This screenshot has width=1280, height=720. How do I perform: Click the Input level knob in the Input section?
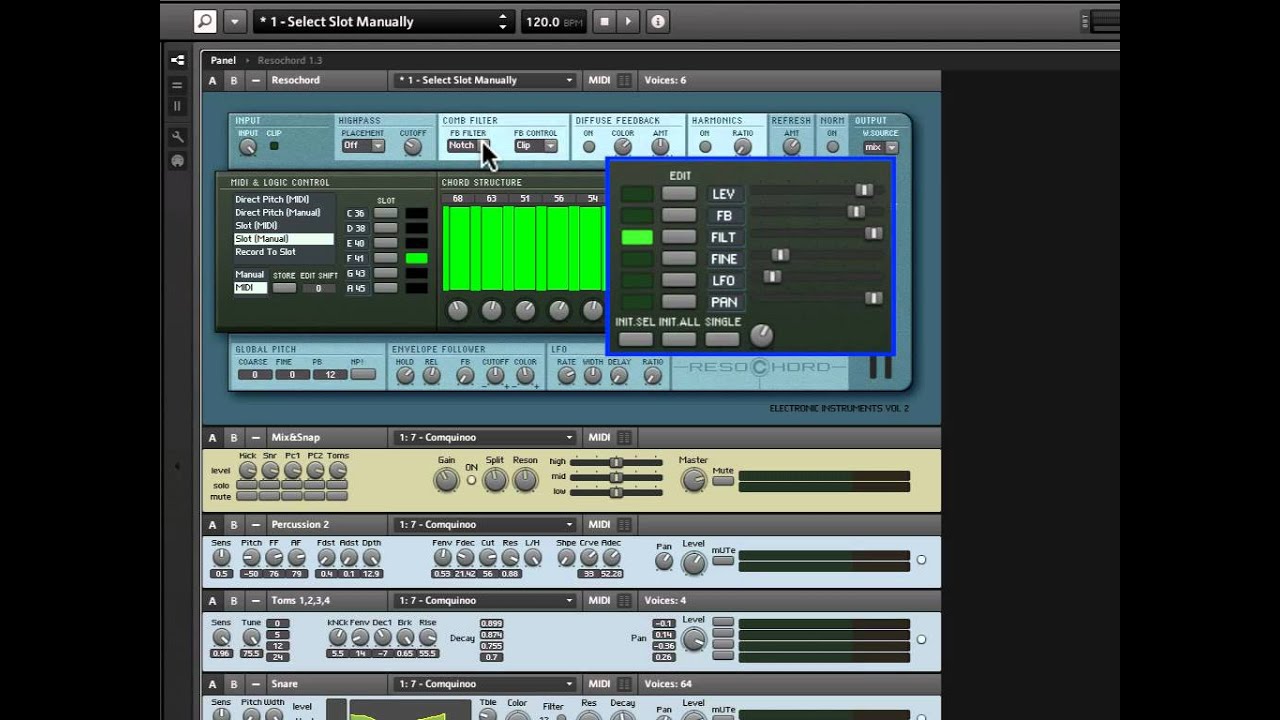coord(247,147)
